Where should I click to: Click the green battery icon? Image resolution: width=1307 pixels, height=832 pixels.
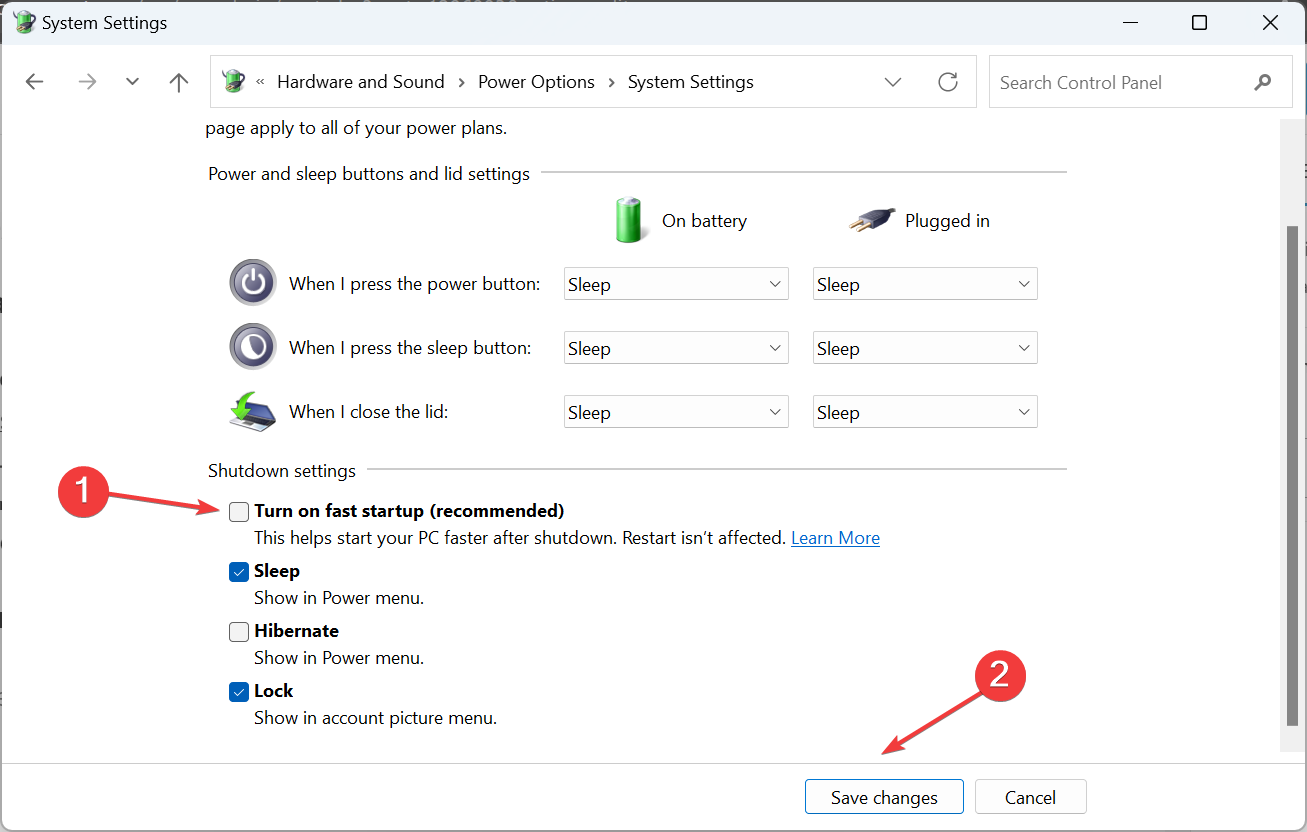point(630,220)
